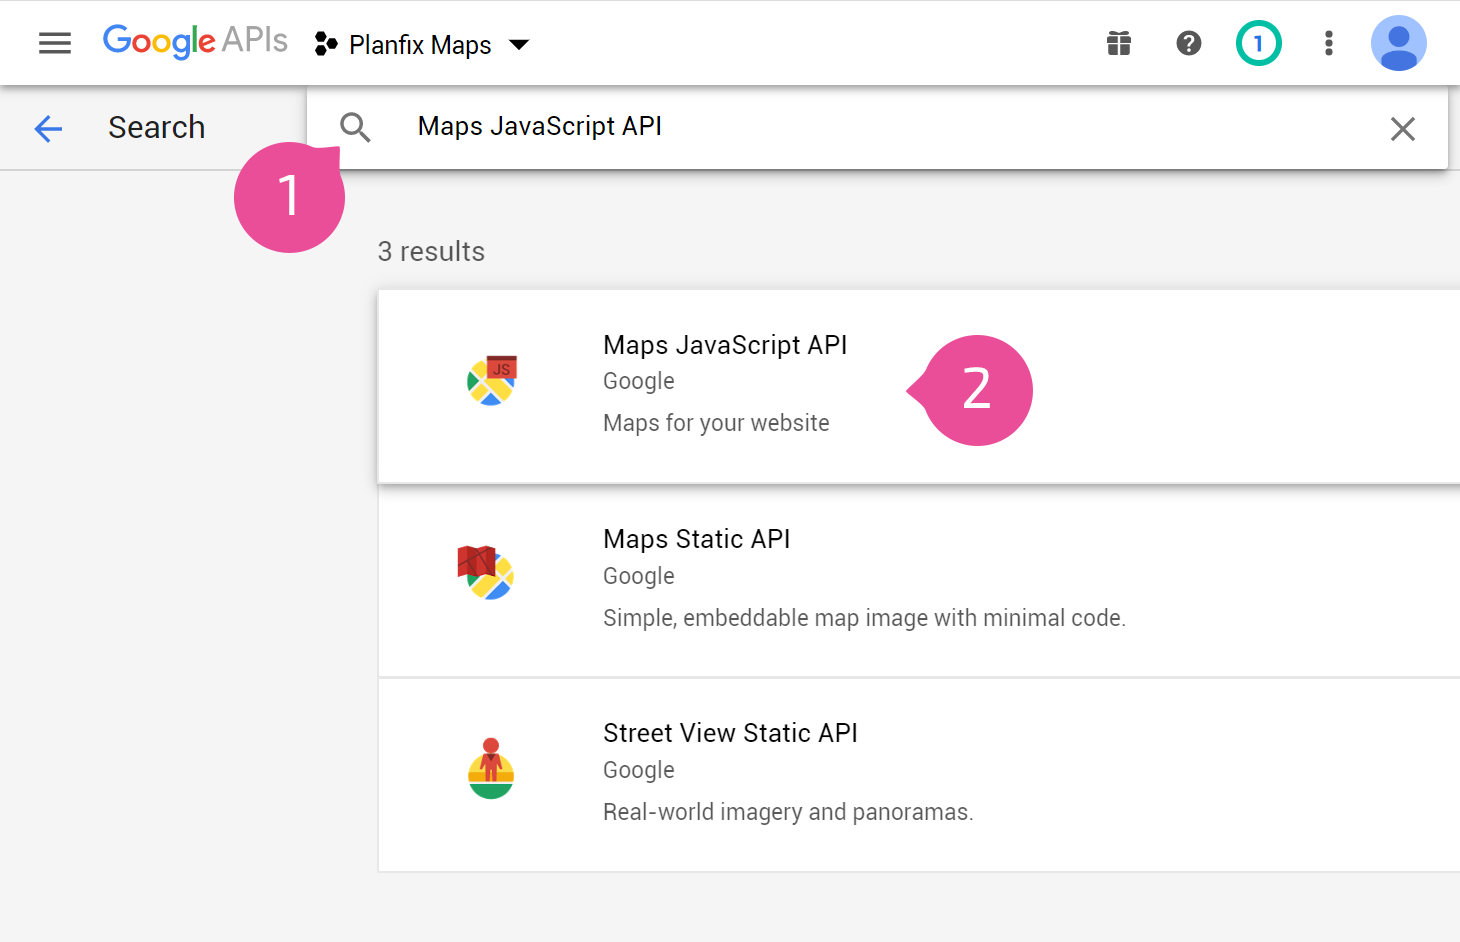Image resolution: width=1460 pixels, height=942 pixels.
Task: Click the Google APIs logo
Action: 195,42
